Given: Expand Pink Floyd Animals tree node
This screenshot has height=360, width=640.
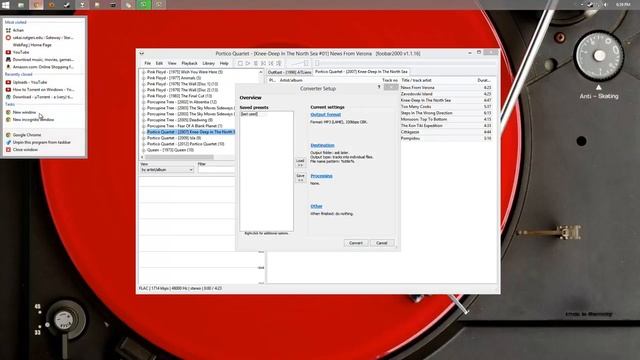Looking at the screenshot, I should coord(144,78).
